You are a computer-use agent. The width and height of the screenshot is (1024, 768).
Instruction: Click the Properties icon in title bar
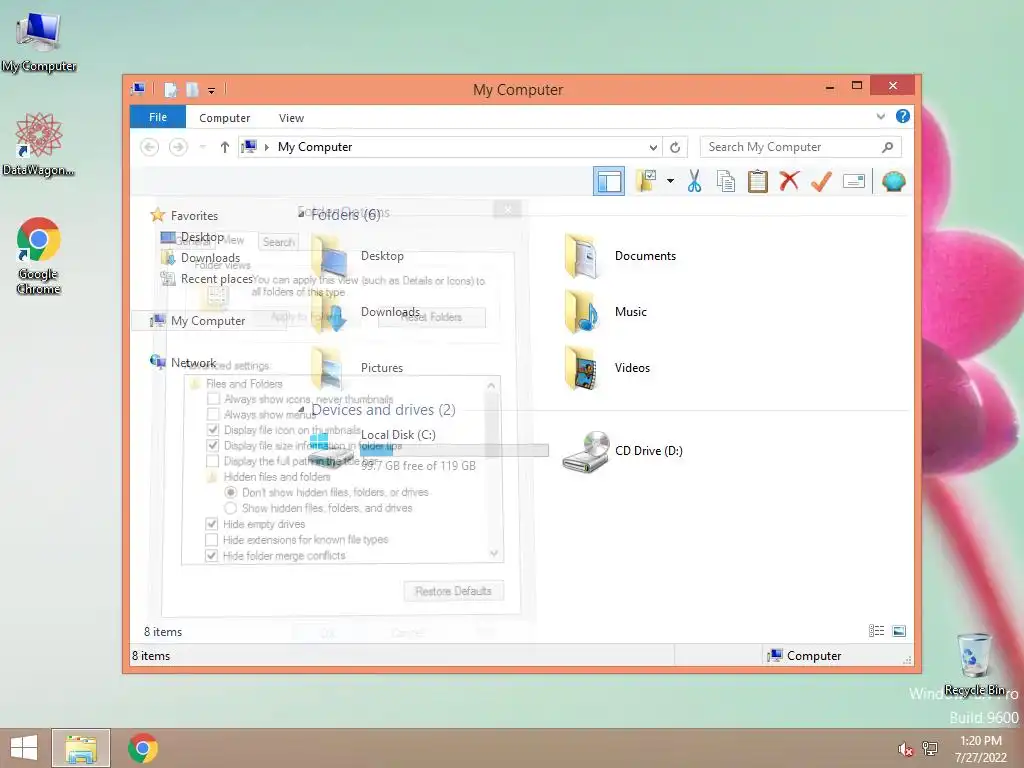[170, 89]
